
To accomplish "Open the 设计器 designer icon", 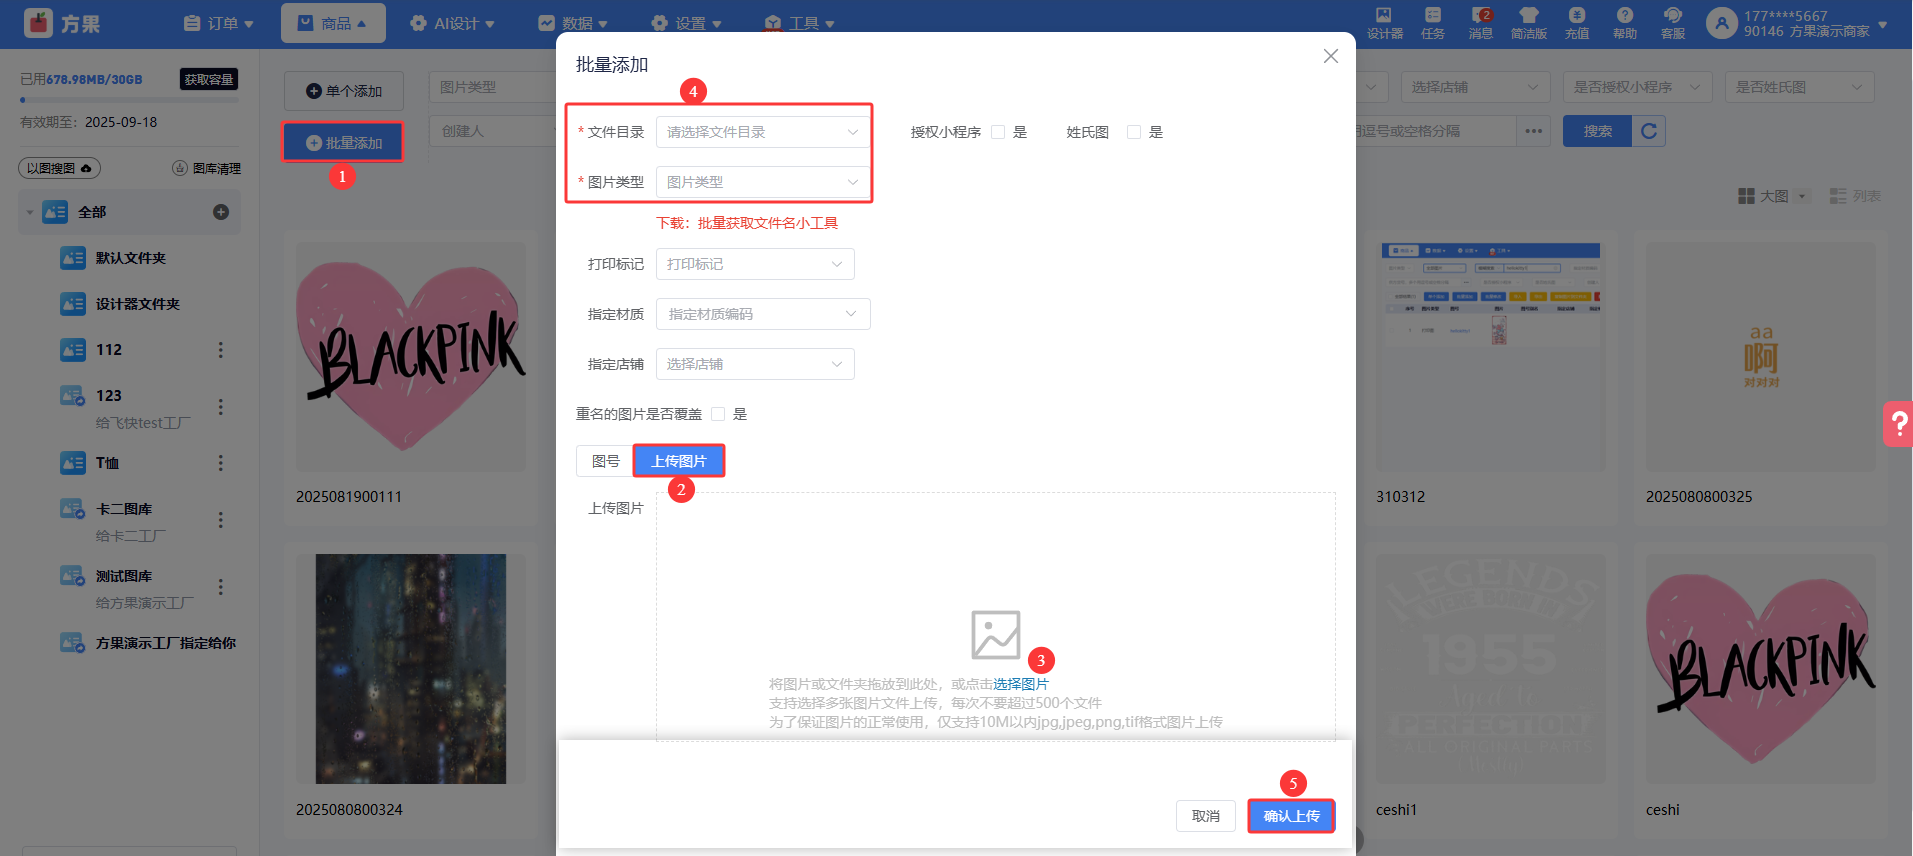I will (x=1384, y=22).
